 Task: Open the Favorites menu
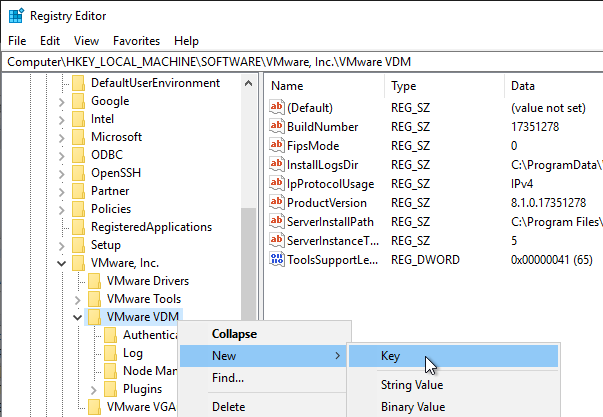click(x=137, y=41)
